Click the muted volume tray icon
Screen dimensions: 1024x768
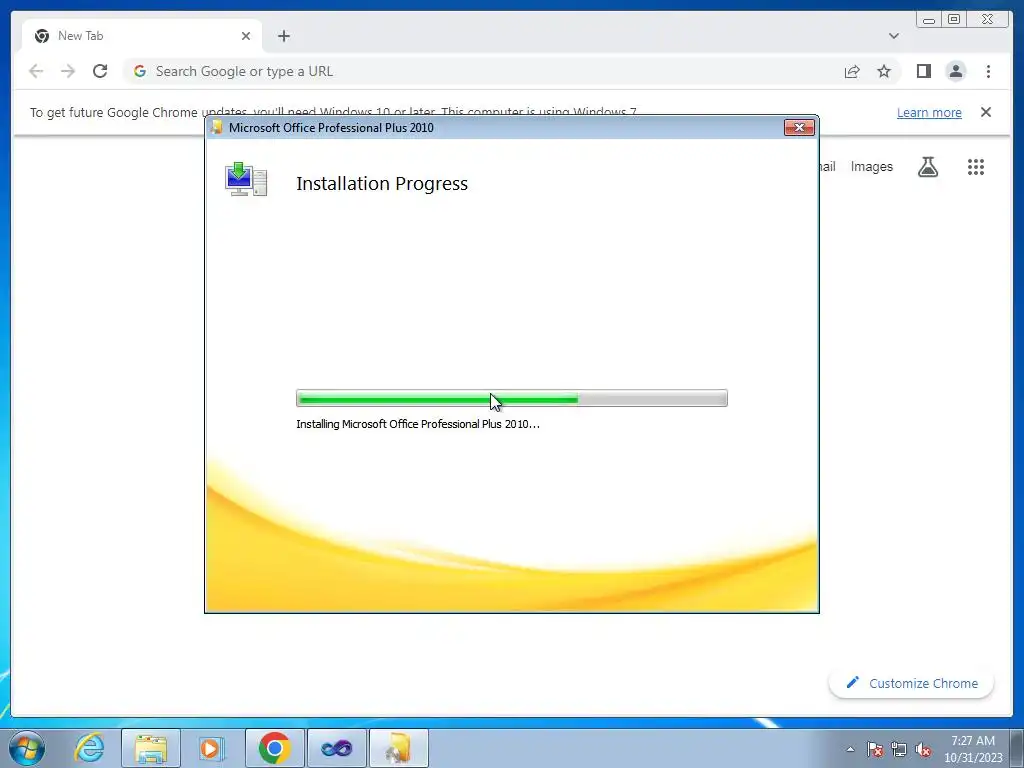tap(923, 749)
